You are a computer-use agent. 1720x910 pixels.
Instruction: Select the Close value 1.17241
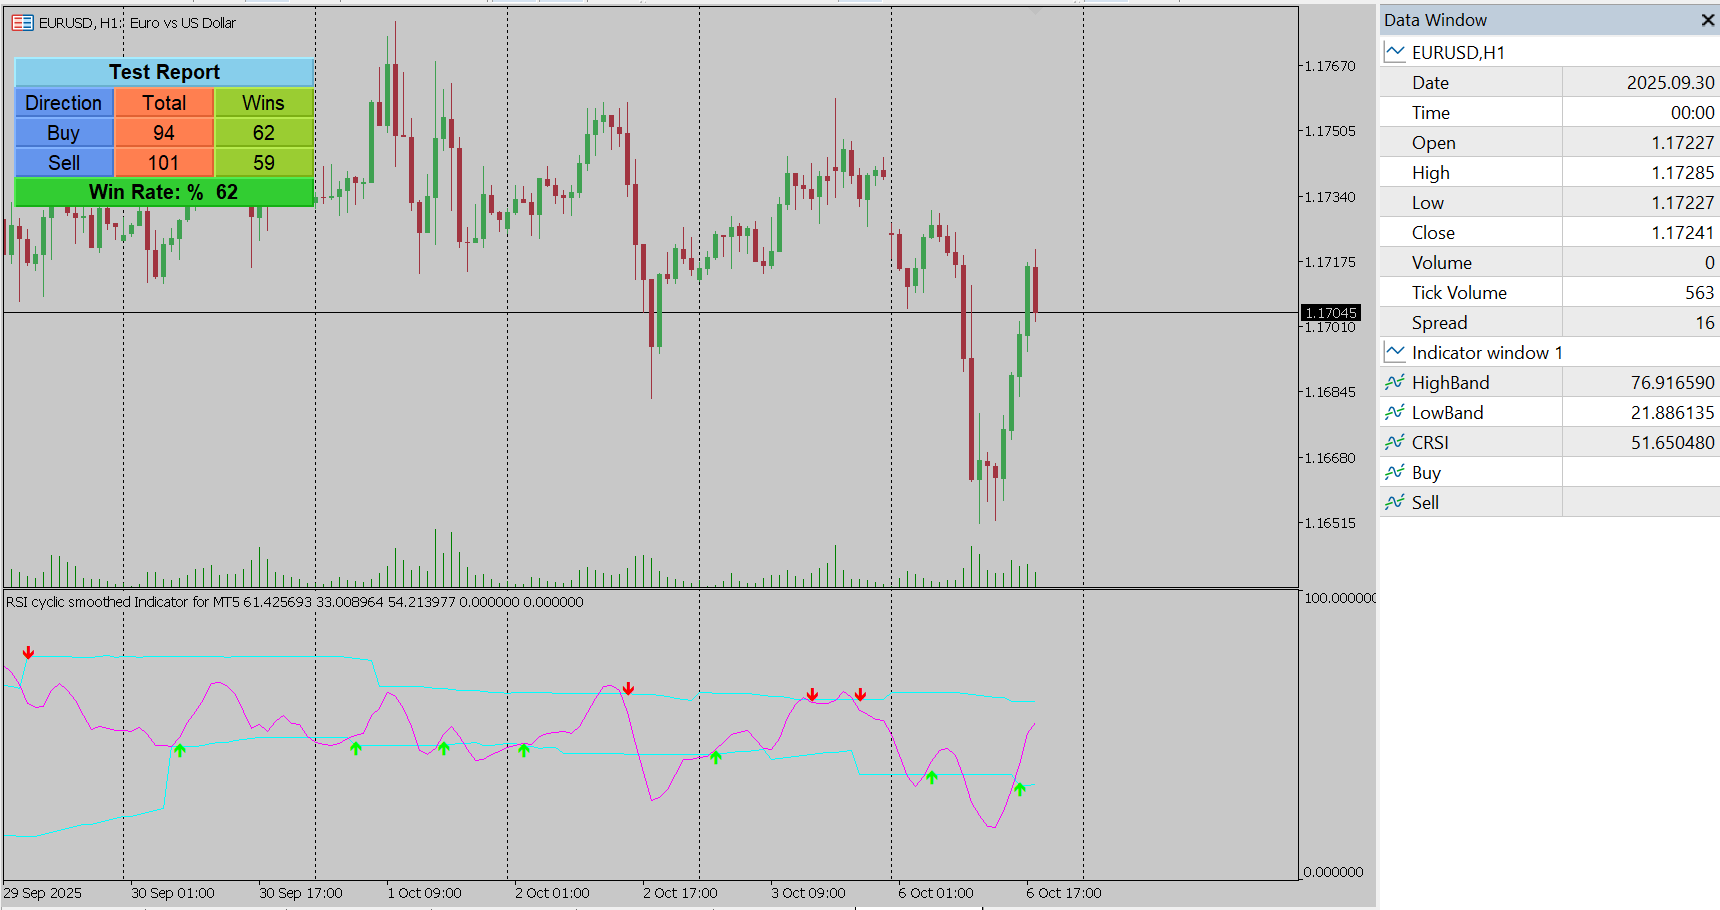click(1682, 233)
